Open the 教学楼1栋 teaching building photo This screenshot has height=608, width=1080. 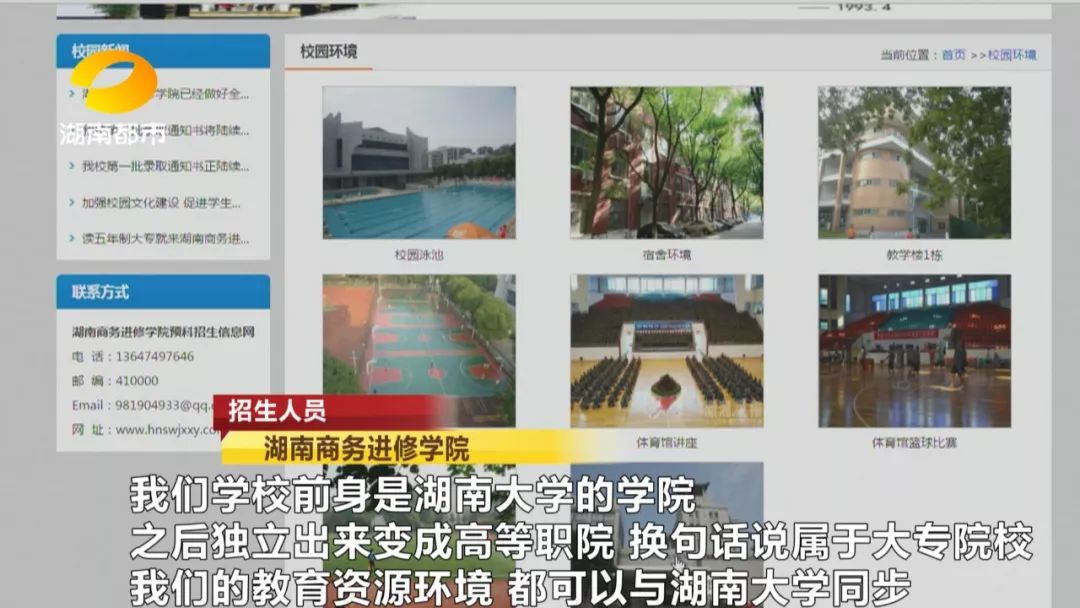[915, 163]
